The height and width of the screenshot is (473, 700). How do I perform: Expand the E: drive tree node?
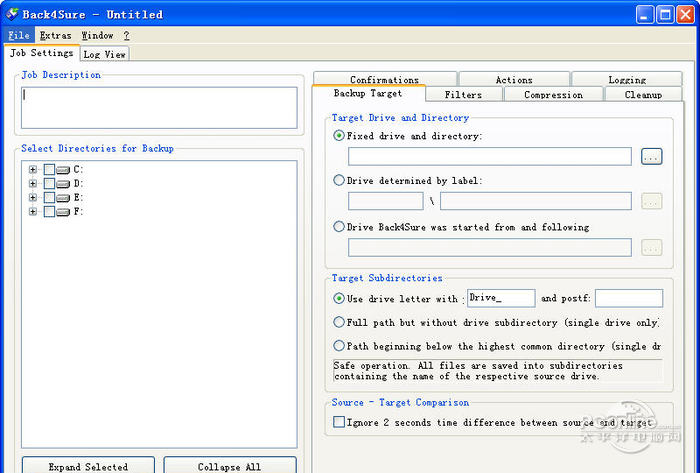point(33,198)
